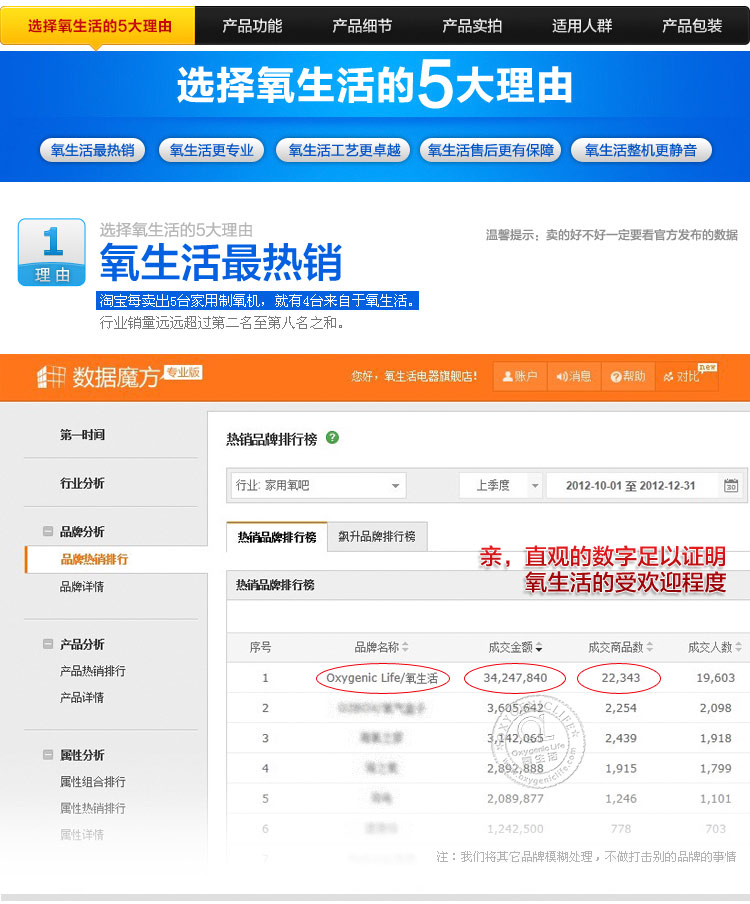
Task: Switch to the 飙升品牌排行榜 tab
Action: 377,537
